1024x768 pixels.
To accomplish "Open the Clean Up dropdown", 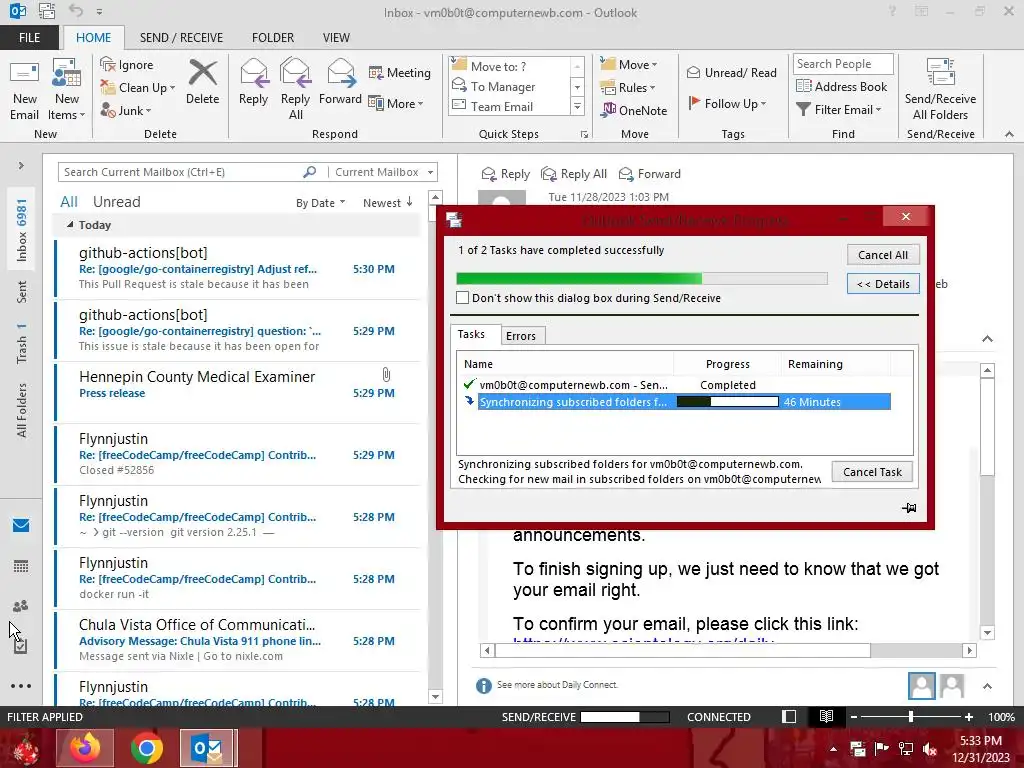I will coord(138,88).
